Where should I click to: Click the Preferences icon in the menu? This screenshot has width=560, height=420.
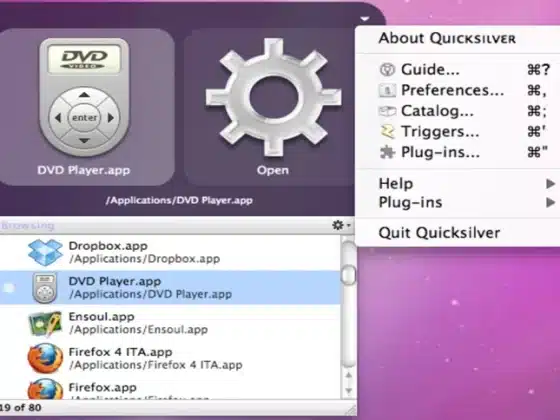tap(387, 90)
